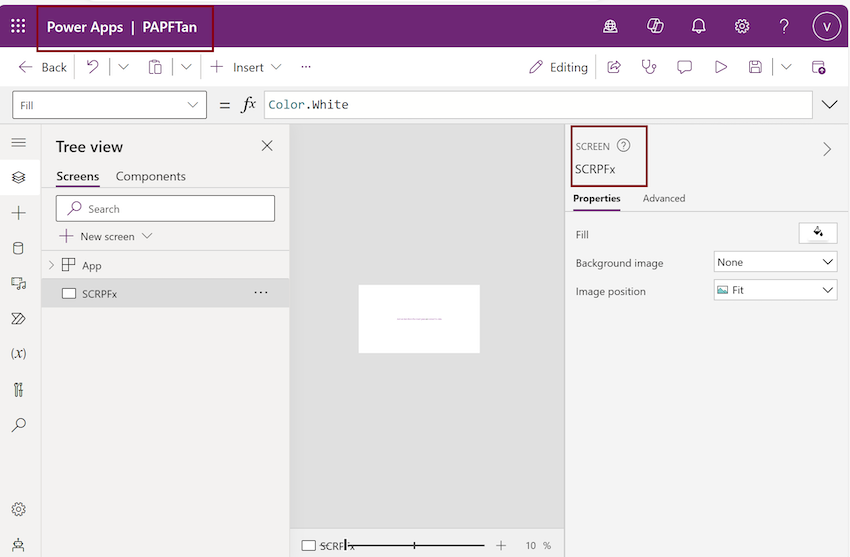The height and width of the screenshot is (557, 850).
Task: Open the user account avatar V
Action: click(826, 26)
